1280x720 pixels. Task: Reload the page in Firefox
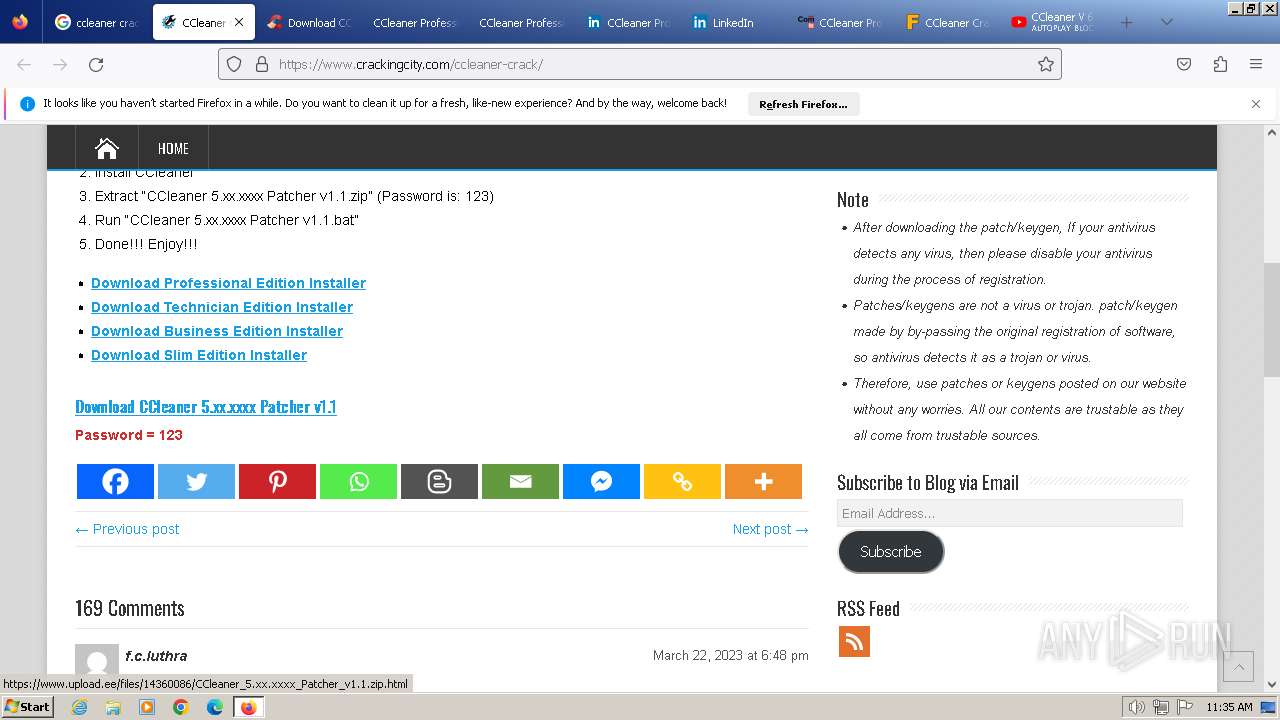coord(96,64)
